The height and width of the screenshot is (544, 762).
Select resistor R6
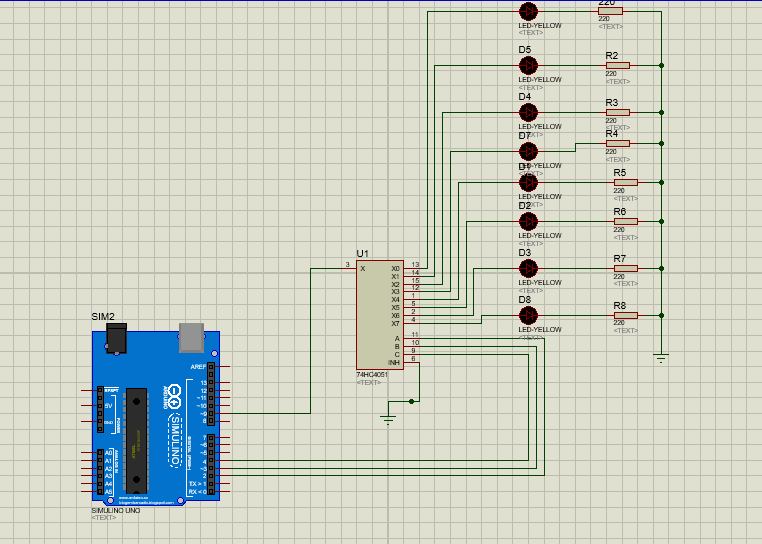pyautogui.click(x=625, y=222)
